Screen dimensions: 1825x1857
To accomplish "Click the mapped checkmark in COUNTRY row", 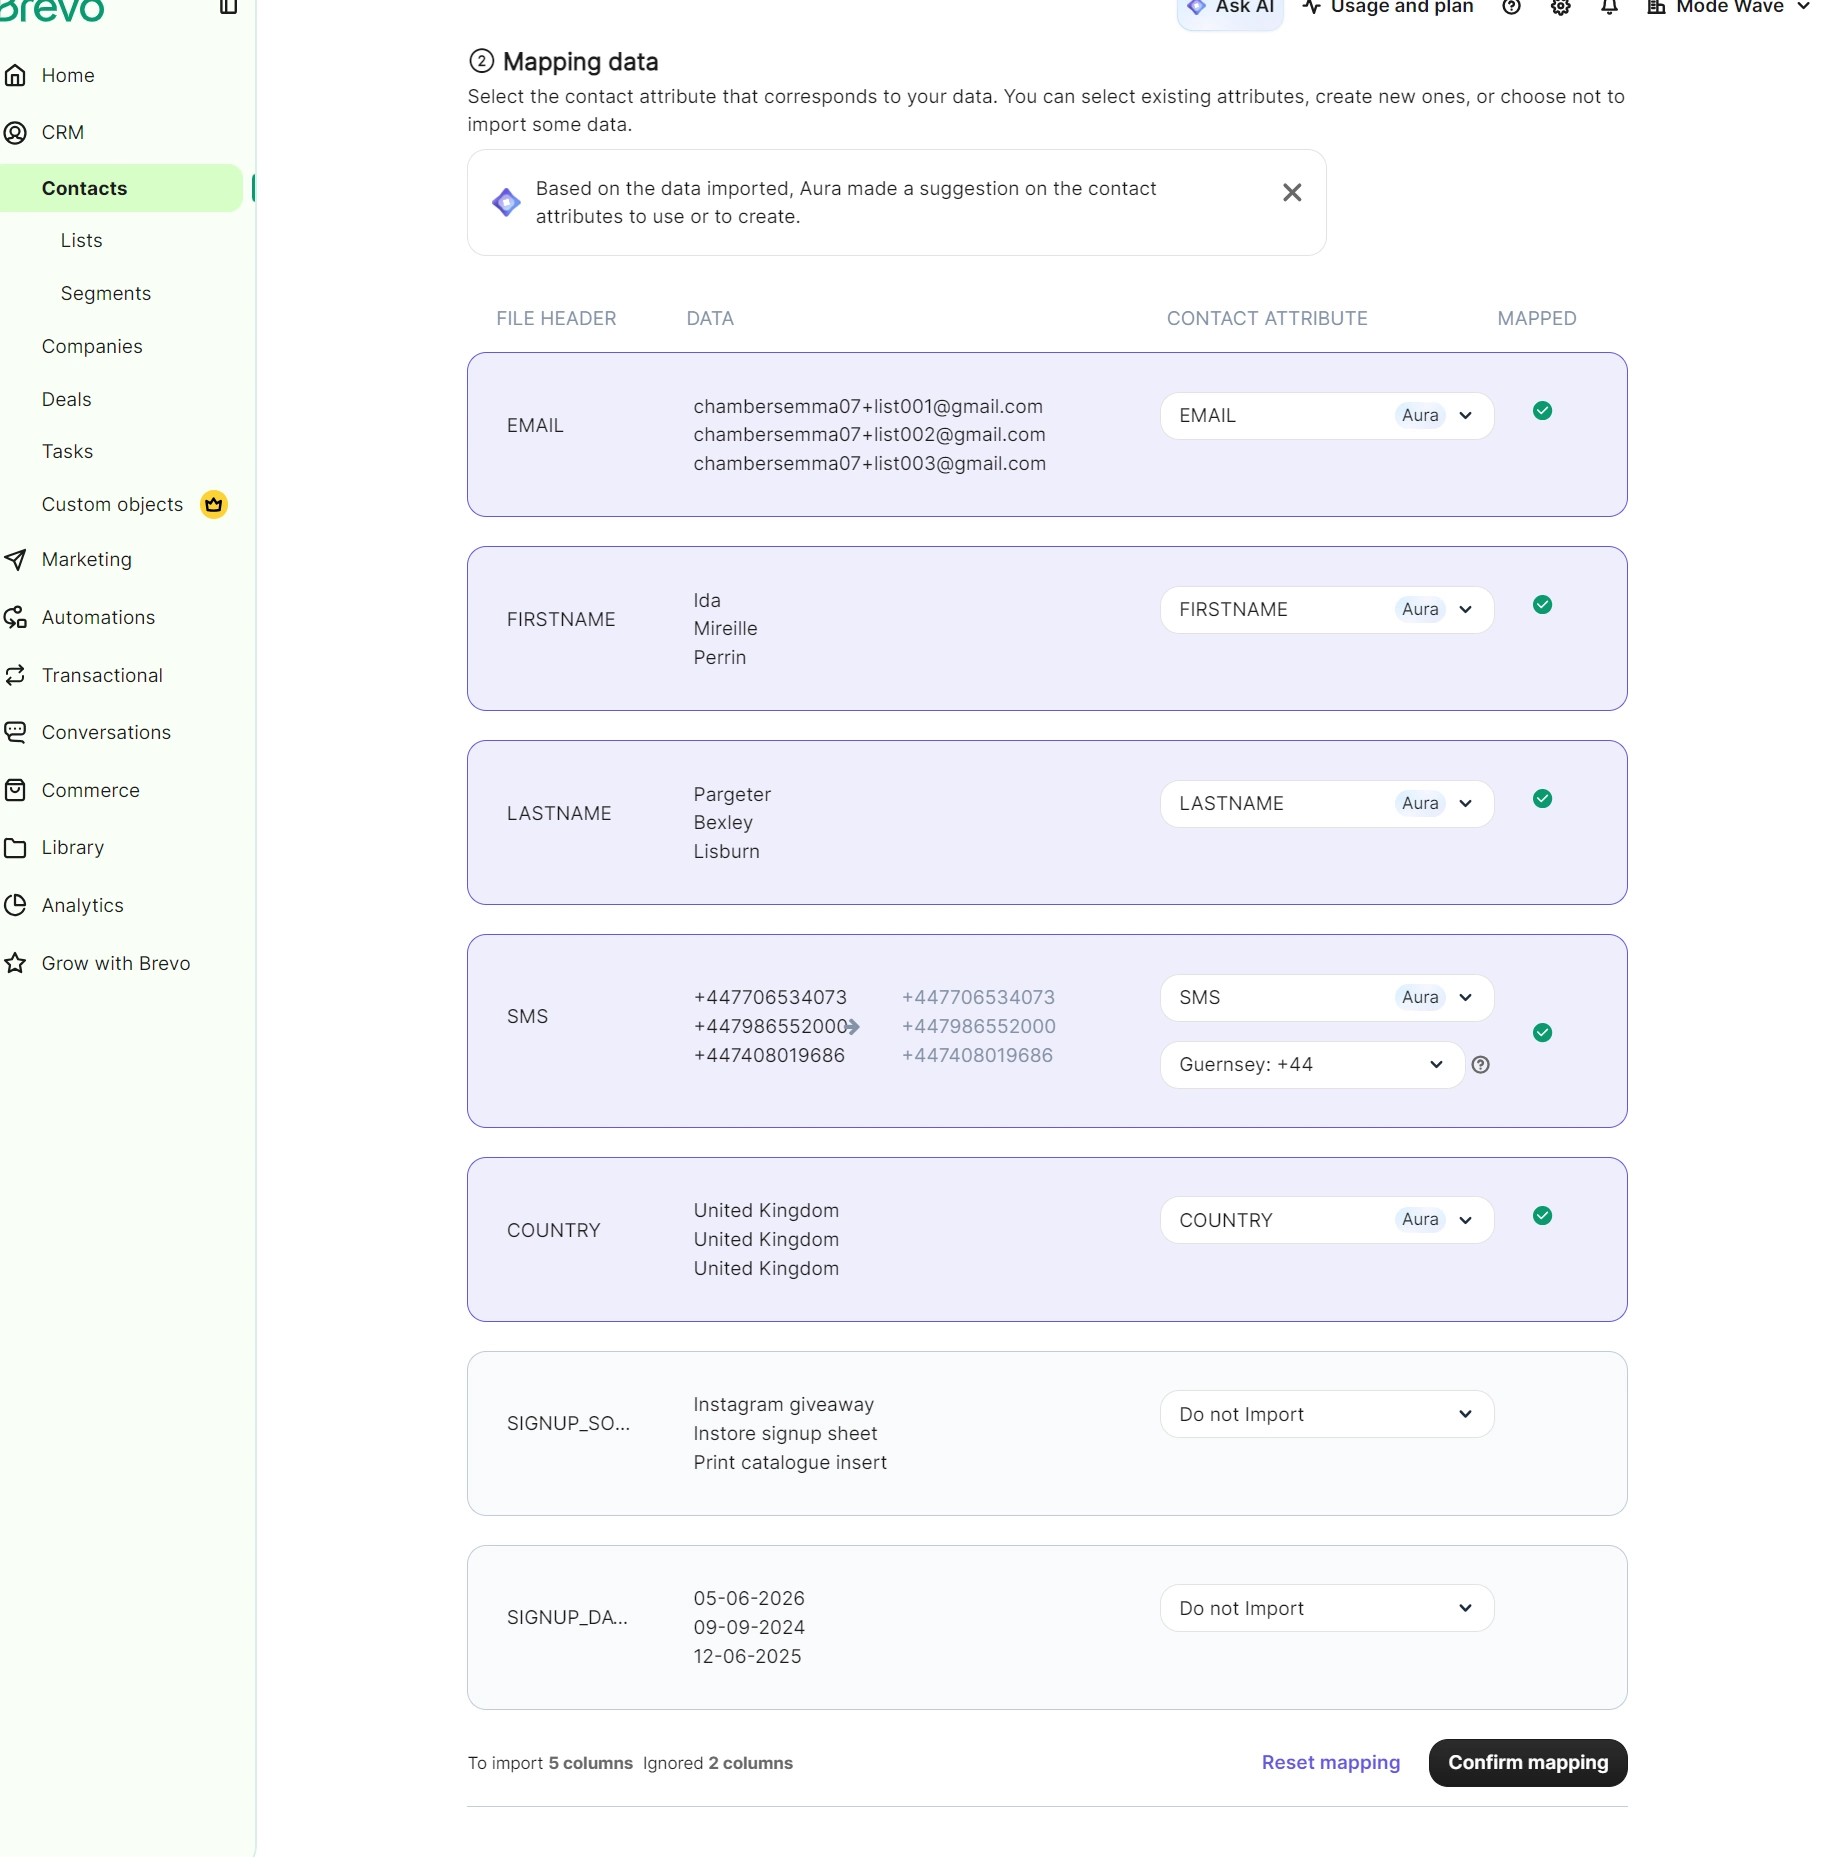I will (1542, 1216).
